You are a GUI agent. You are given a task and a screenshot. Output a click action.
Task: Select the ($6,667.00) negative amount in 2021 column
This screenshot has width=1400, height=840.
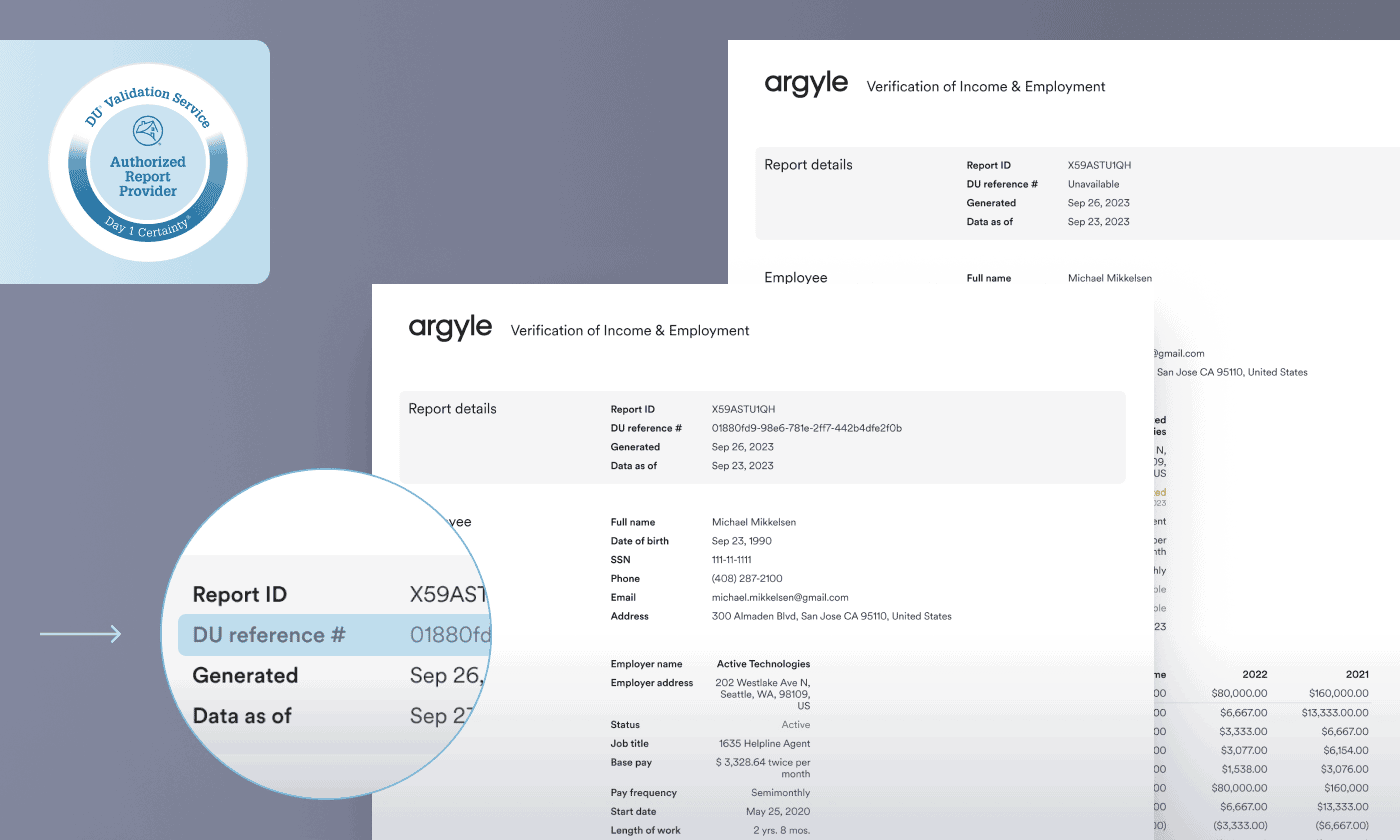coord(1342,827)
